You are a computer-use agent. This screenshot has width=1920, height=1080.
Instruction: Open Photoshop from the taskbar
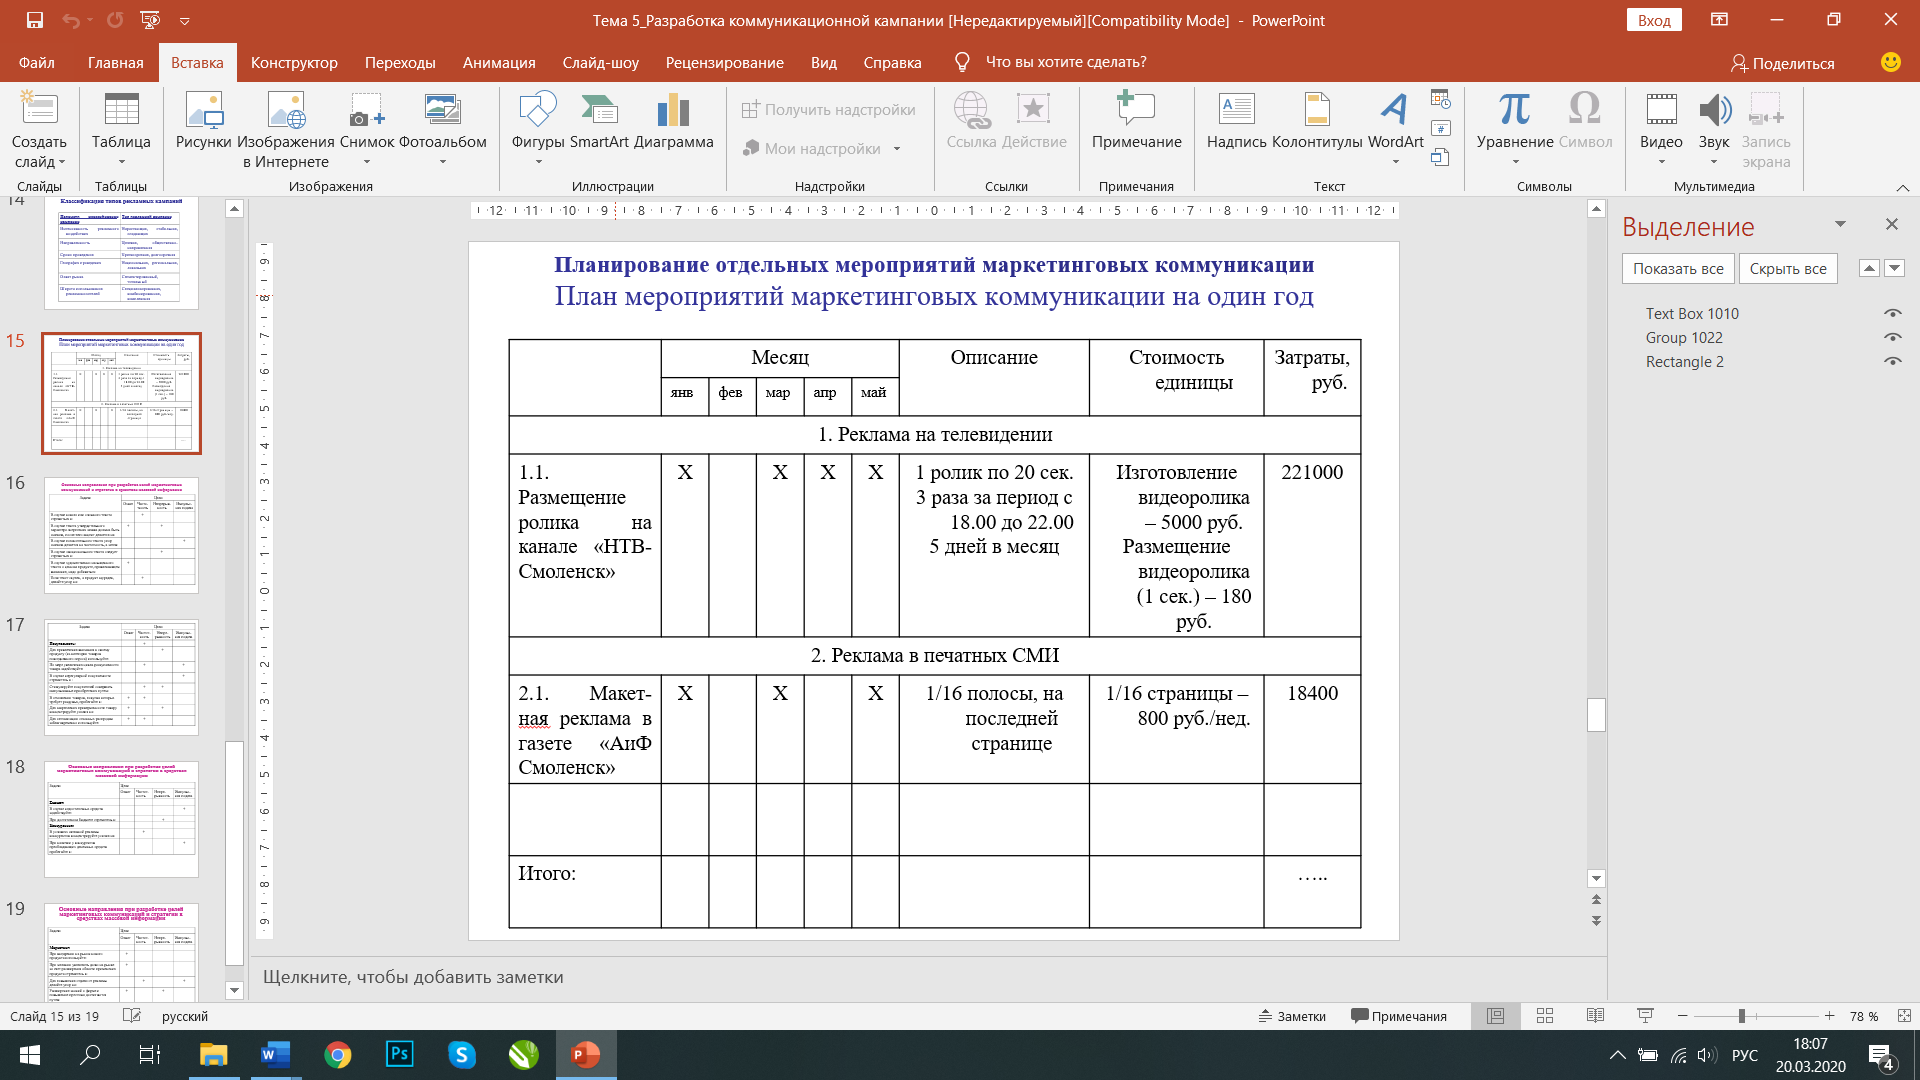tap(399, 1054)
